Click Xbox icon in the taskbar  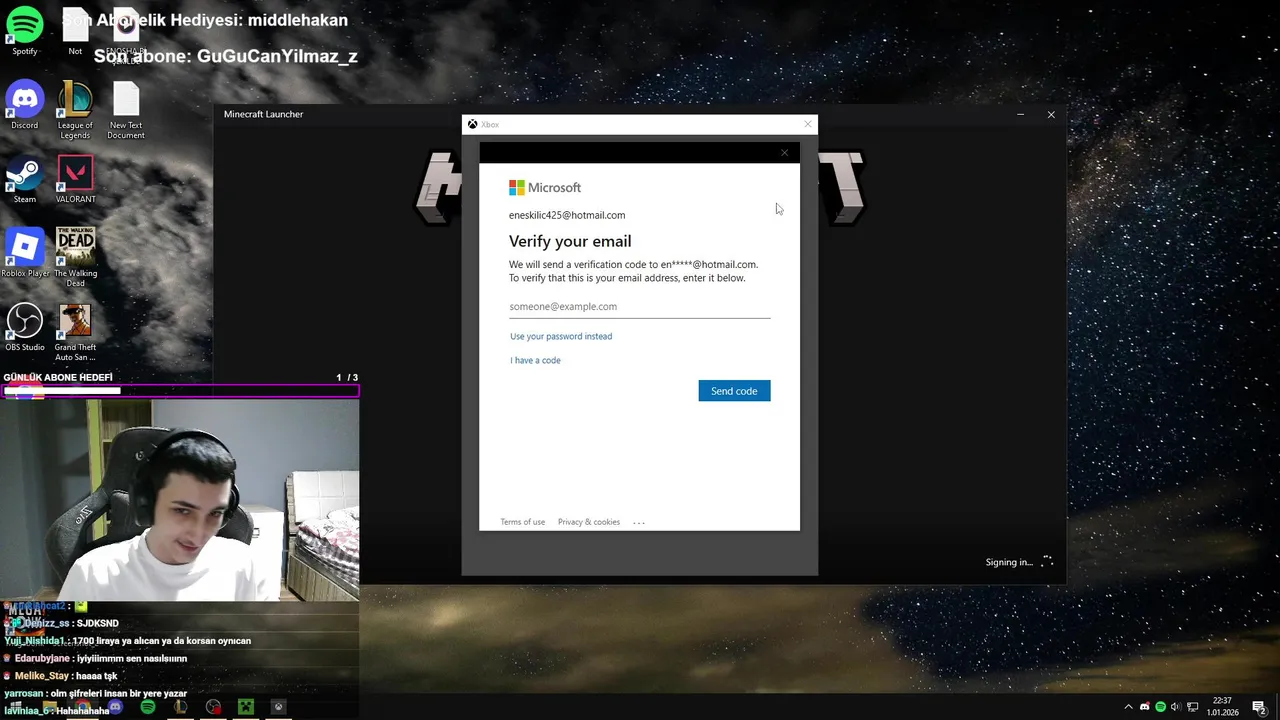278,707
